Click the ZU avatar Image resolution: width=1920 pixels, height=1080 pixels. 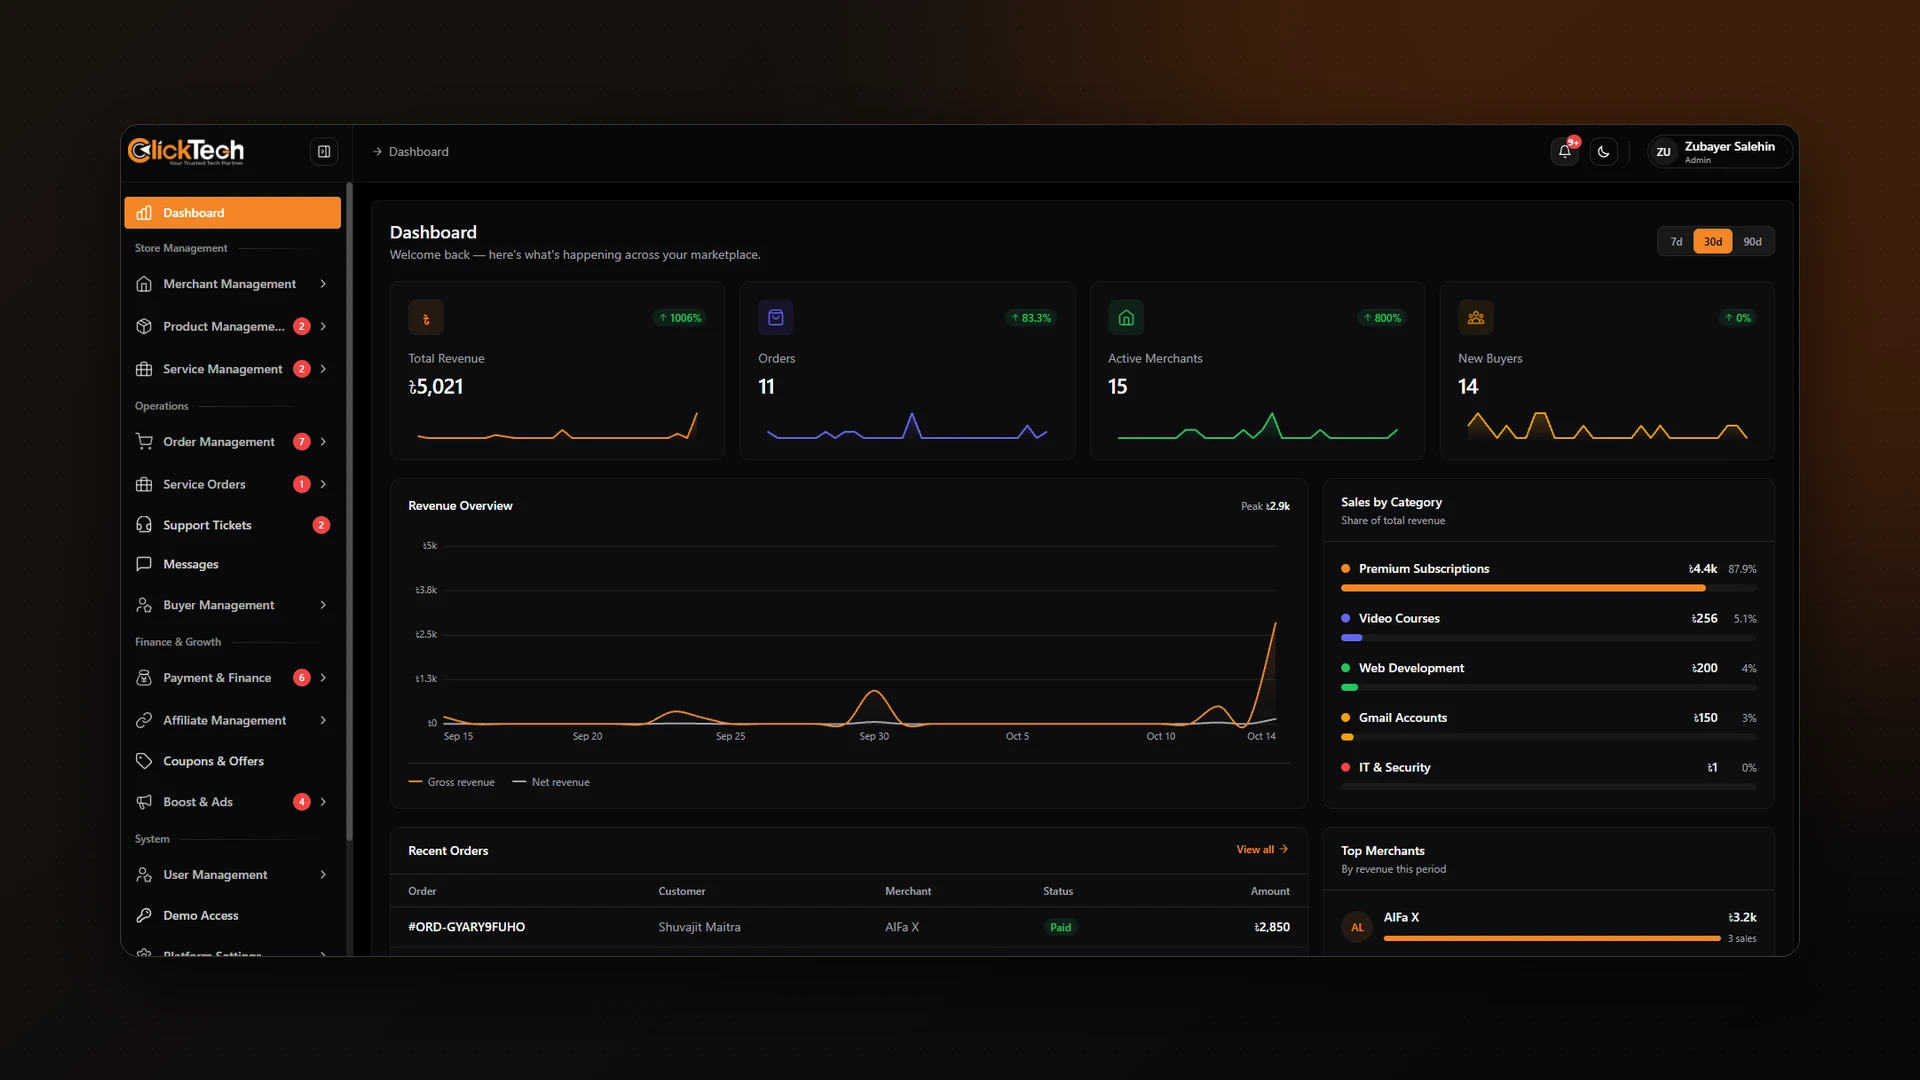pos(1663,152)
